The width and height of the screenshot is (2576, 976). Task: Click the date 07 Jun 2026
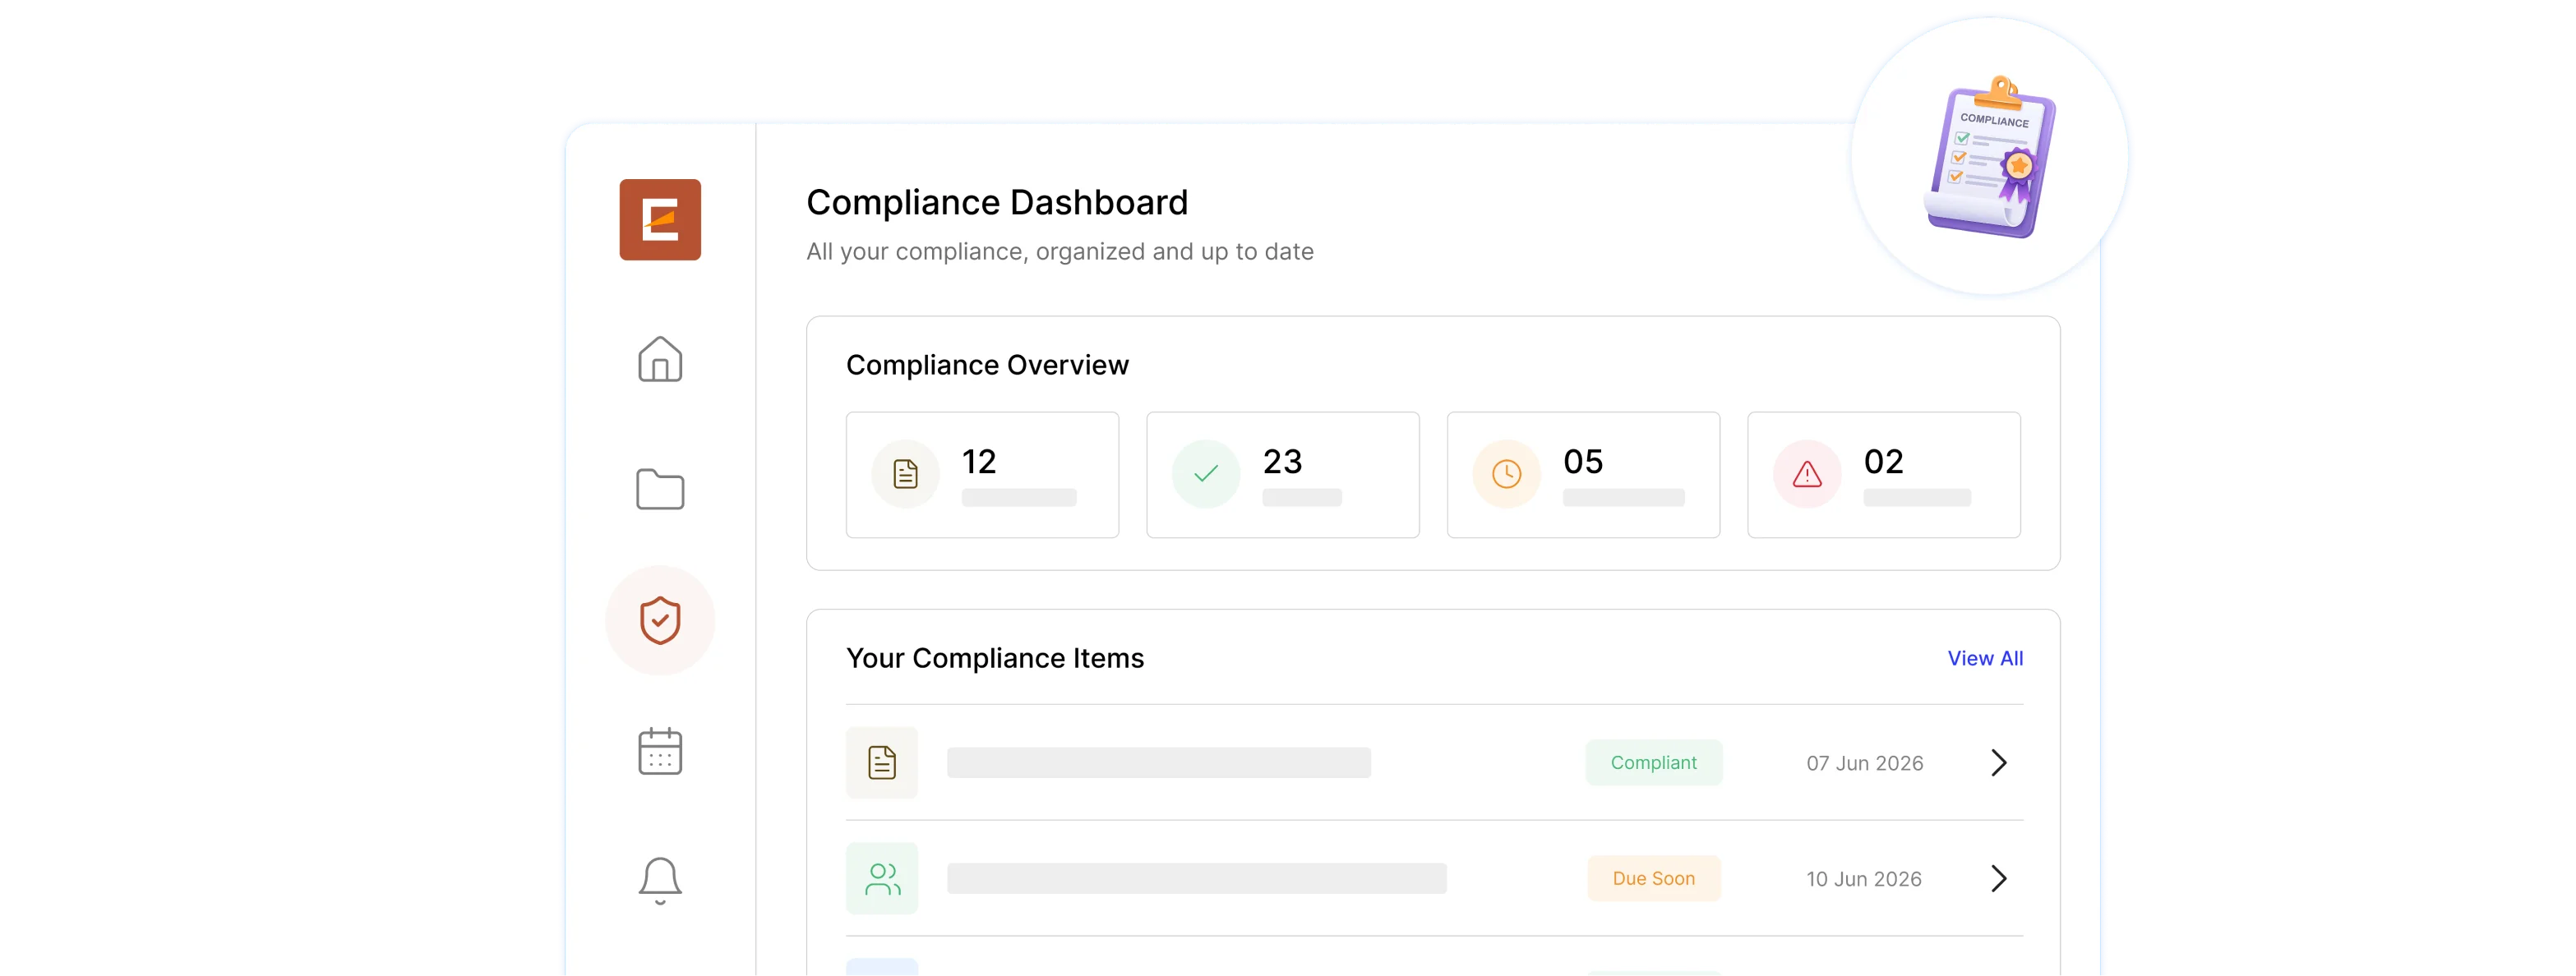1864,763
